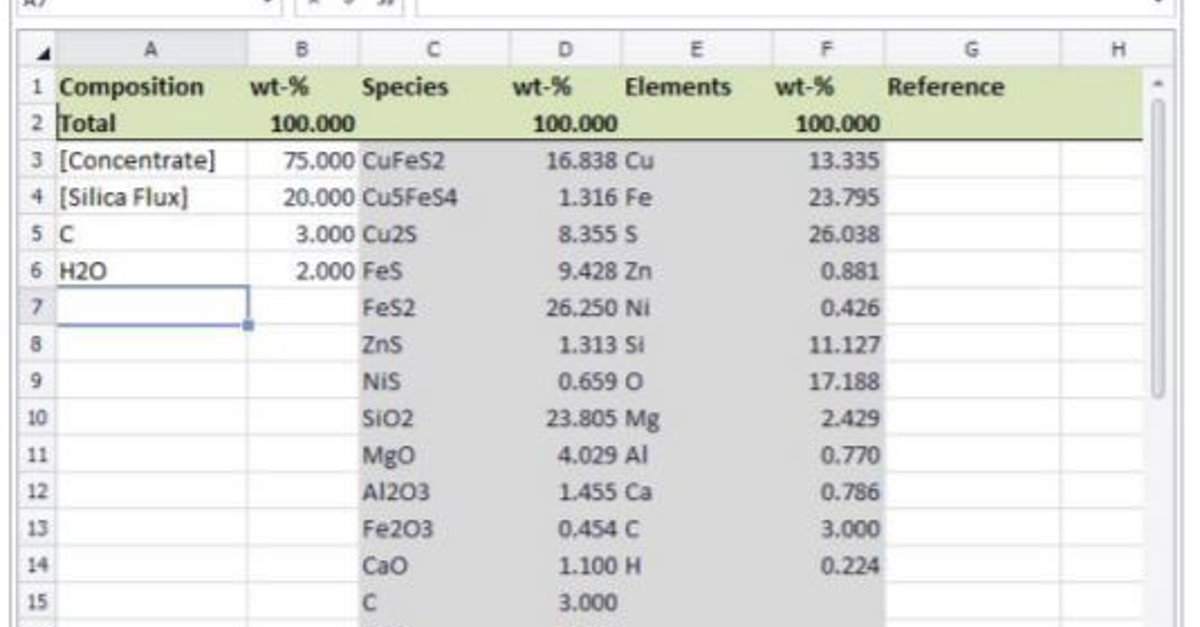Select row 10 header

pos(38,418)
